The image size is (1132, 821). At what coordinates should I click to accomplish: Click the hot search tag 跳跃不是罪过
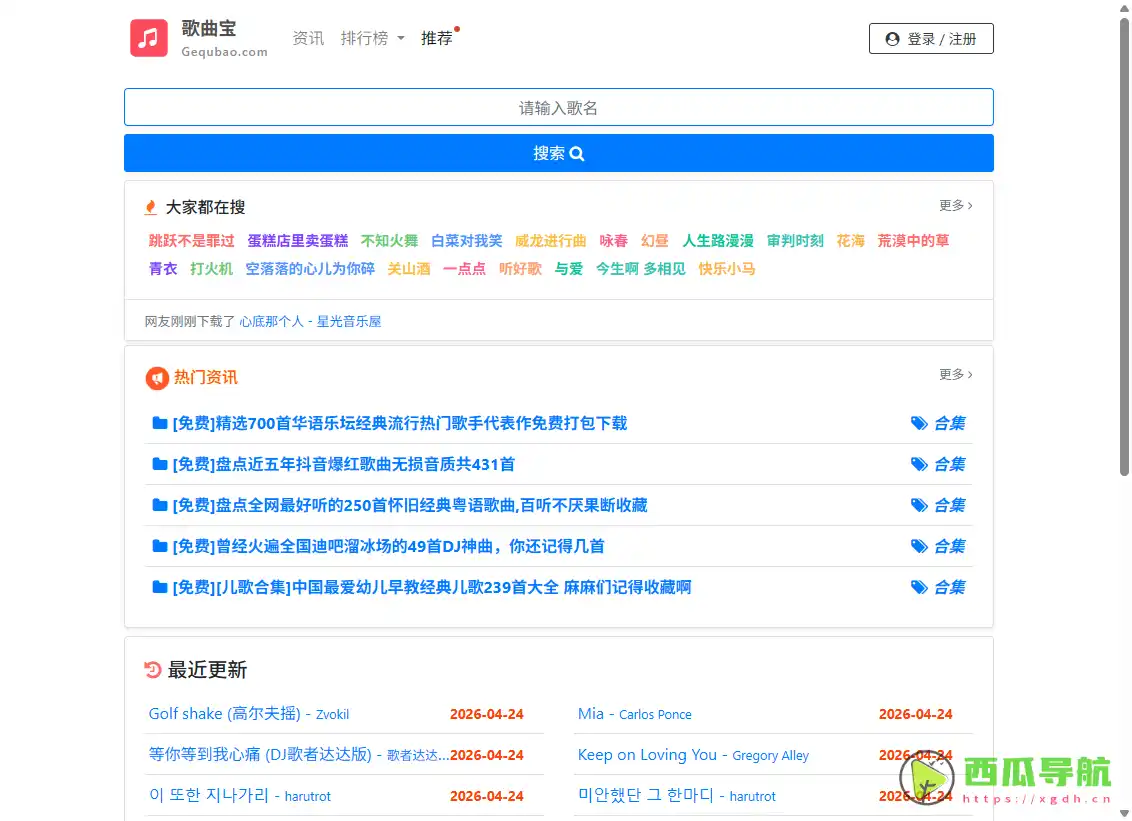191,241
